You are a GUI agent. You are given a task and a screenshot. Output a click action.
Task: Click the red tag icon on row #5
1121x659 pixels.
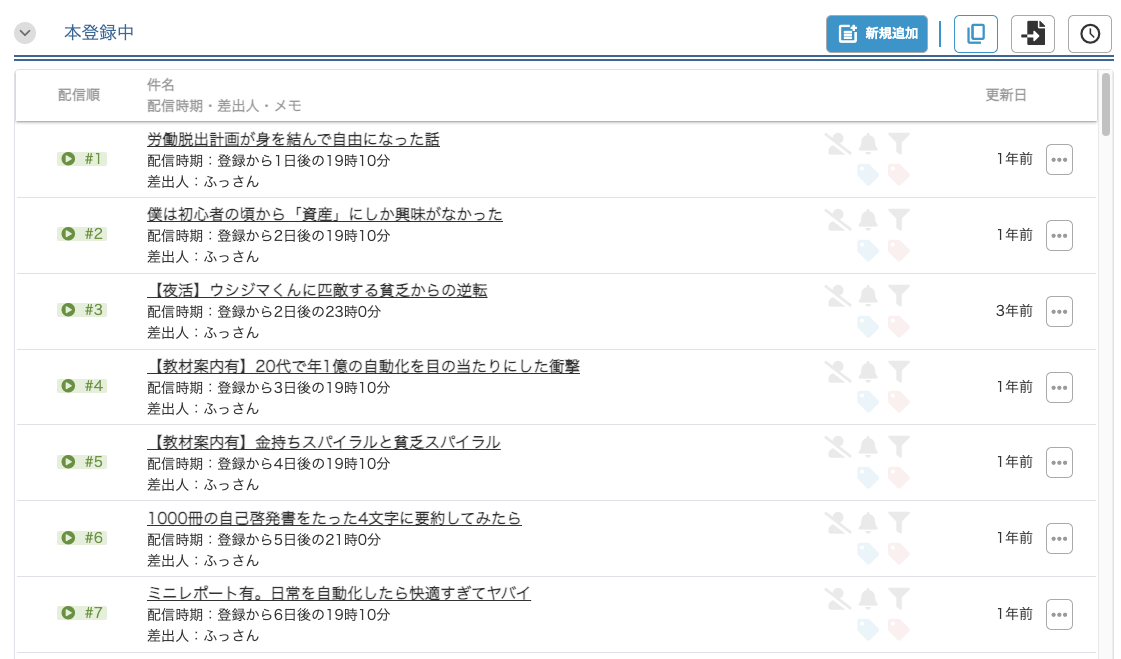click(899, 477)
